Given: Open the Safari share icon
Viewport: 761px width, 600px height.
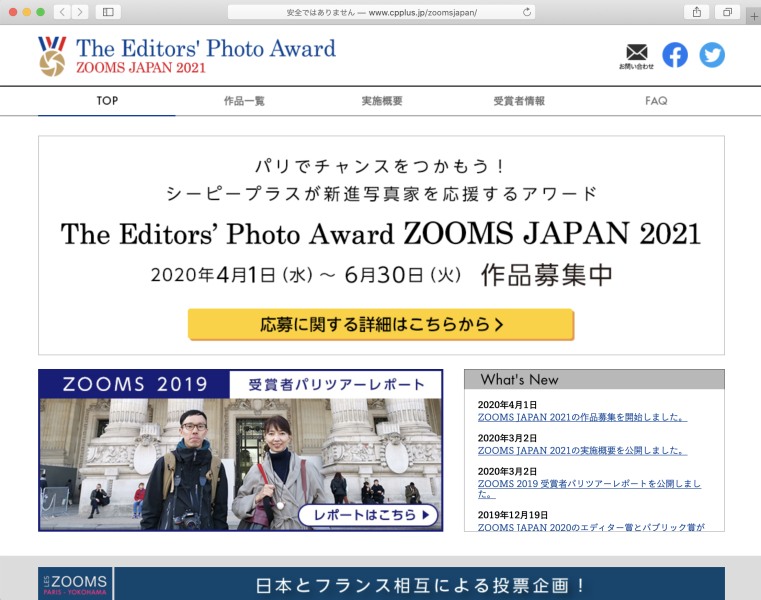Looking at the screenshot, I should click(696, 12).
